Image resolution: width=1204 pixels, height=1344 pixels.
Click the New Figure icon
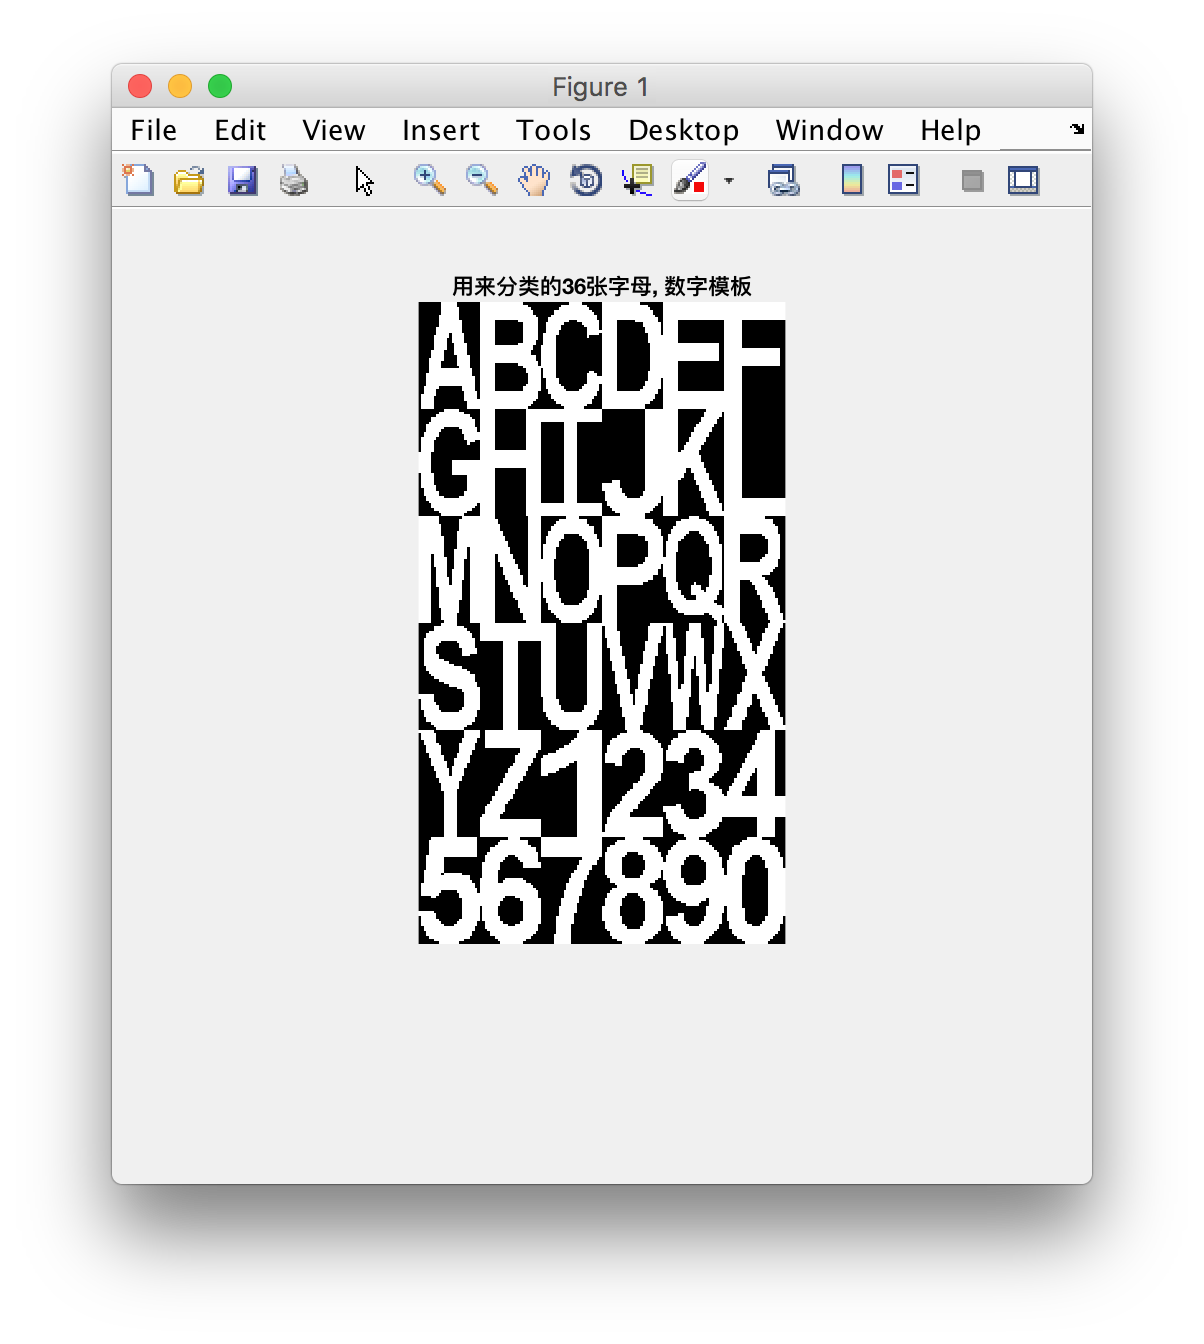[x=138, y=180]
